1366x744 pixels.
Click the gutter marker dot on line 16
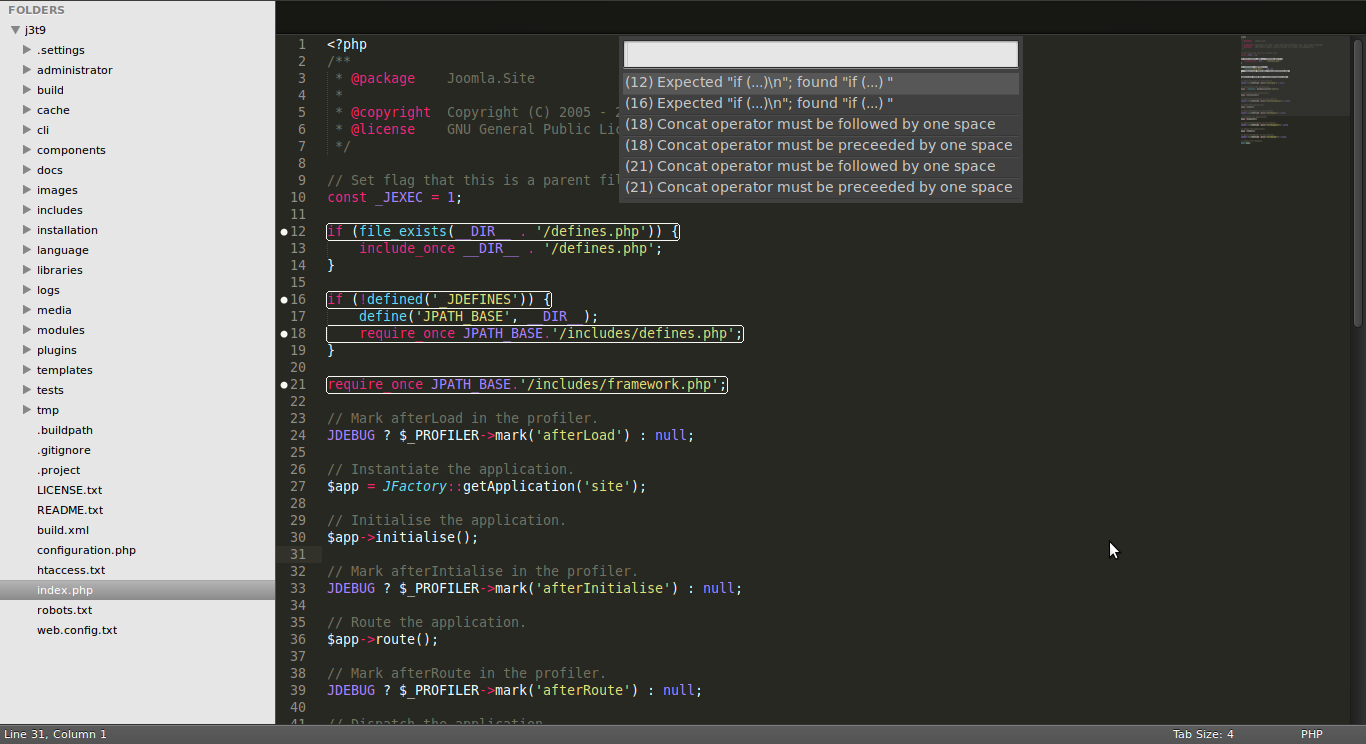pyautogui.click(x=284, y=300)
